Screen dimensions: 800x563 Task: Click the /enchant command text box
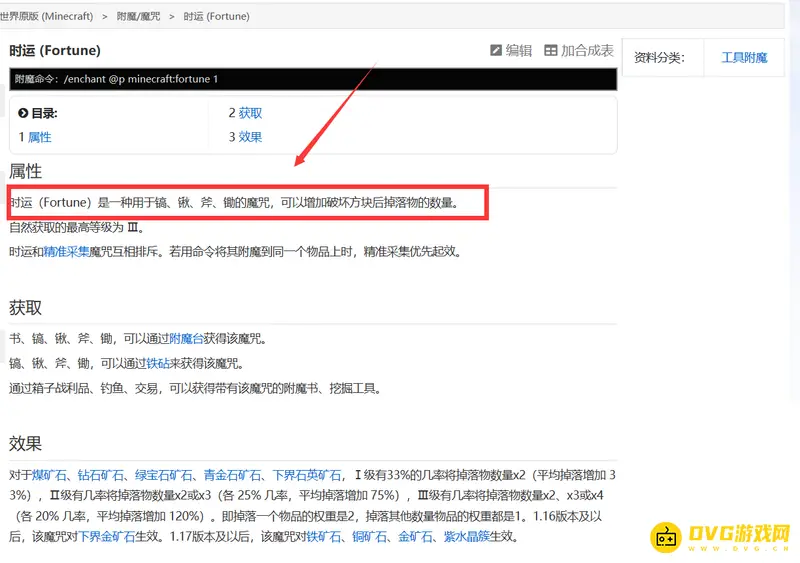312,79
